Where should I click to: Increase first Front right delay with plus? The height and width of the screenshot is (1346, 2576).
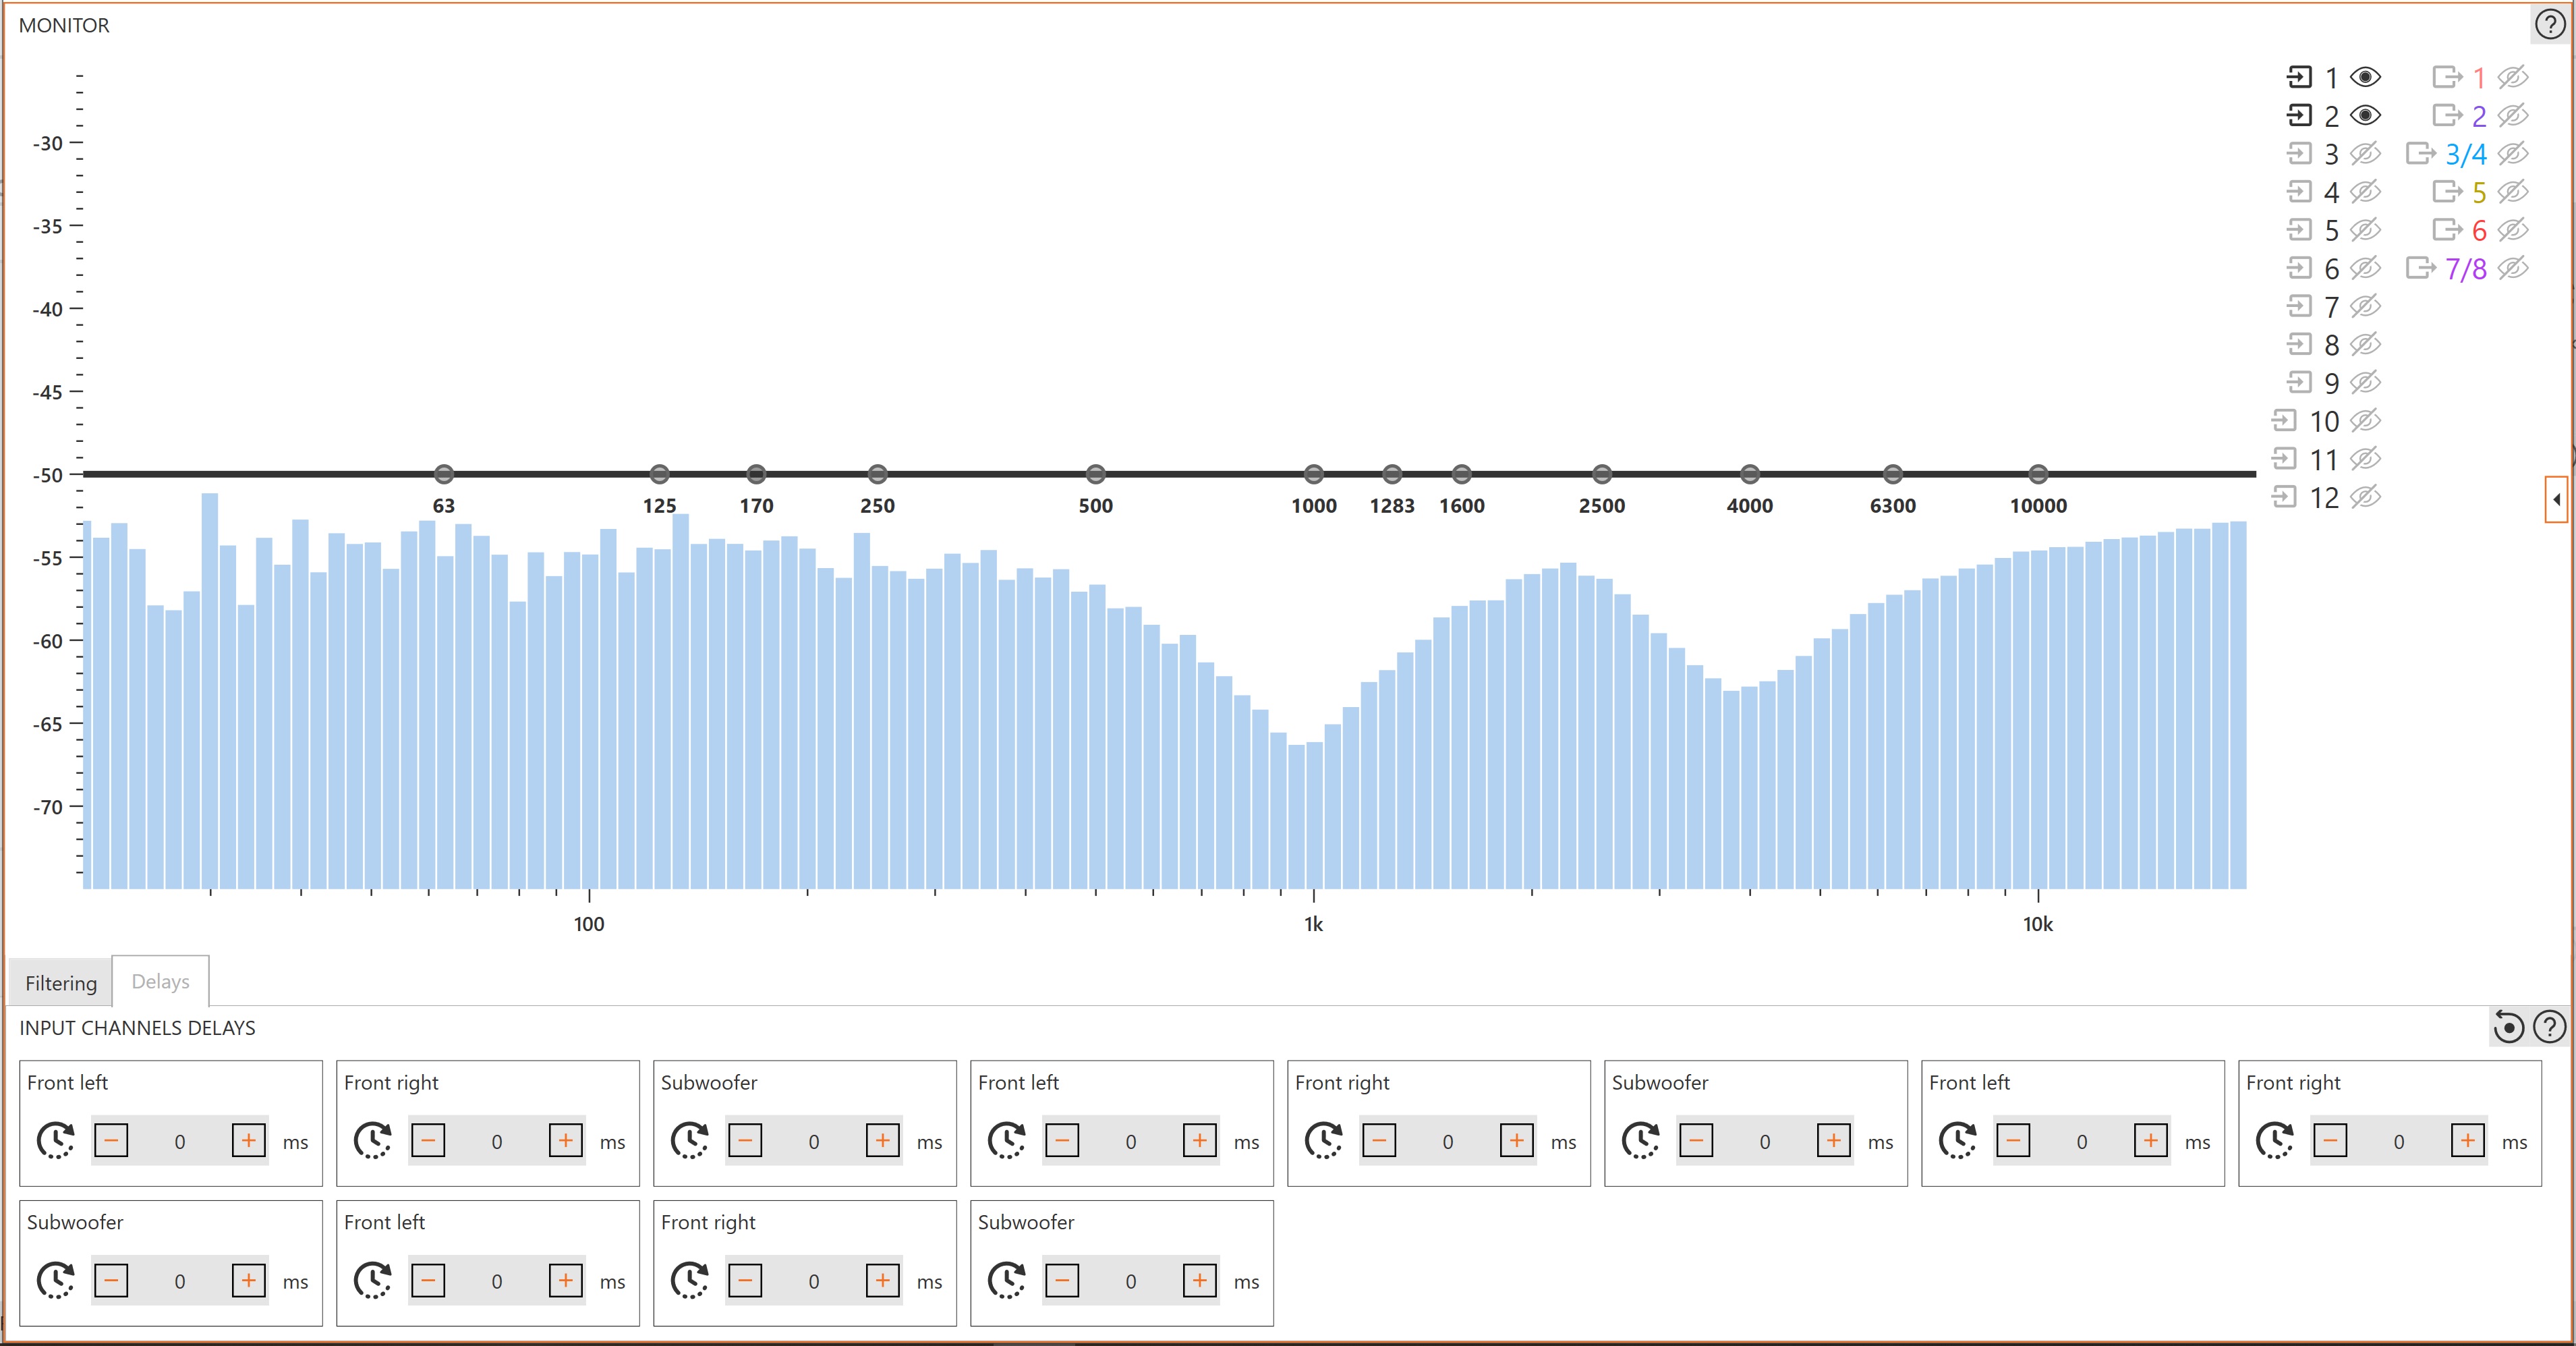(x=566, y=1141)
